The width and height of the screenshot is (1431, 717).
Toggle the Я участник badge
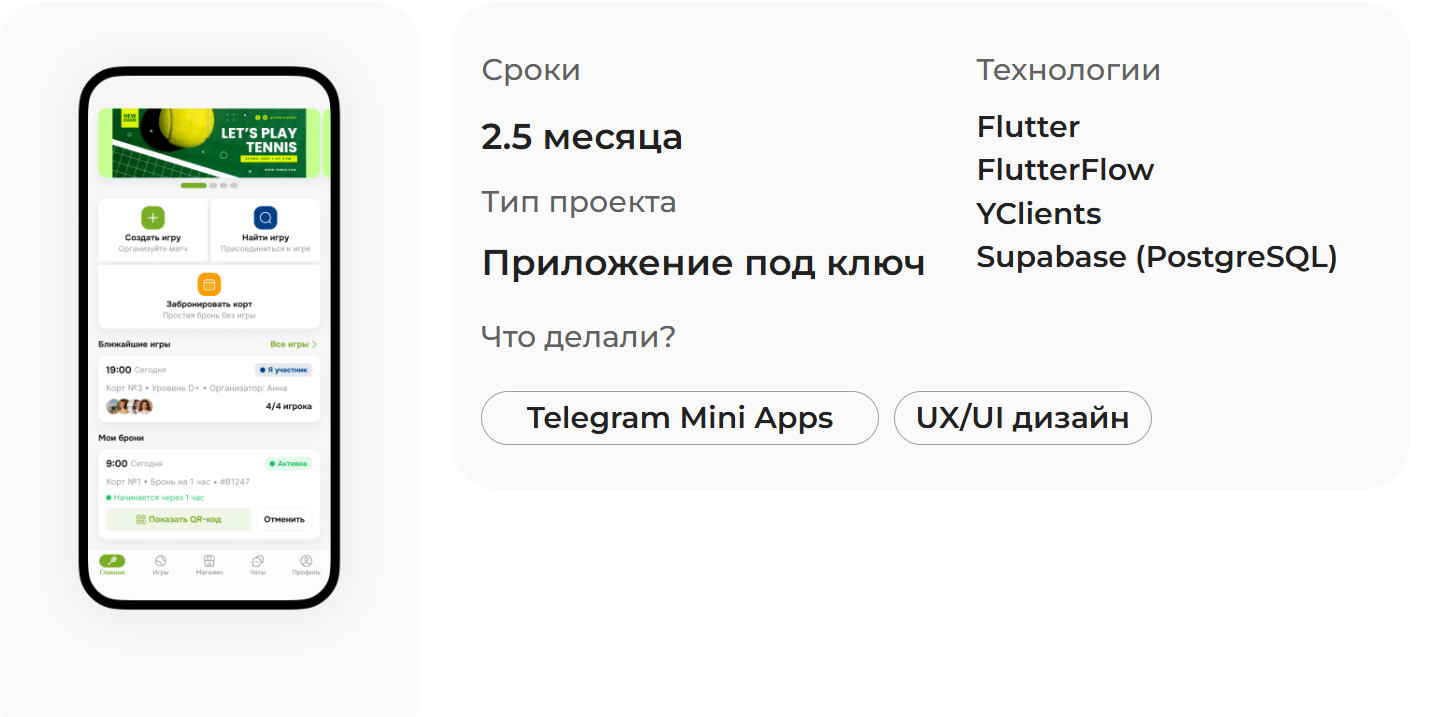pos(283,368)
